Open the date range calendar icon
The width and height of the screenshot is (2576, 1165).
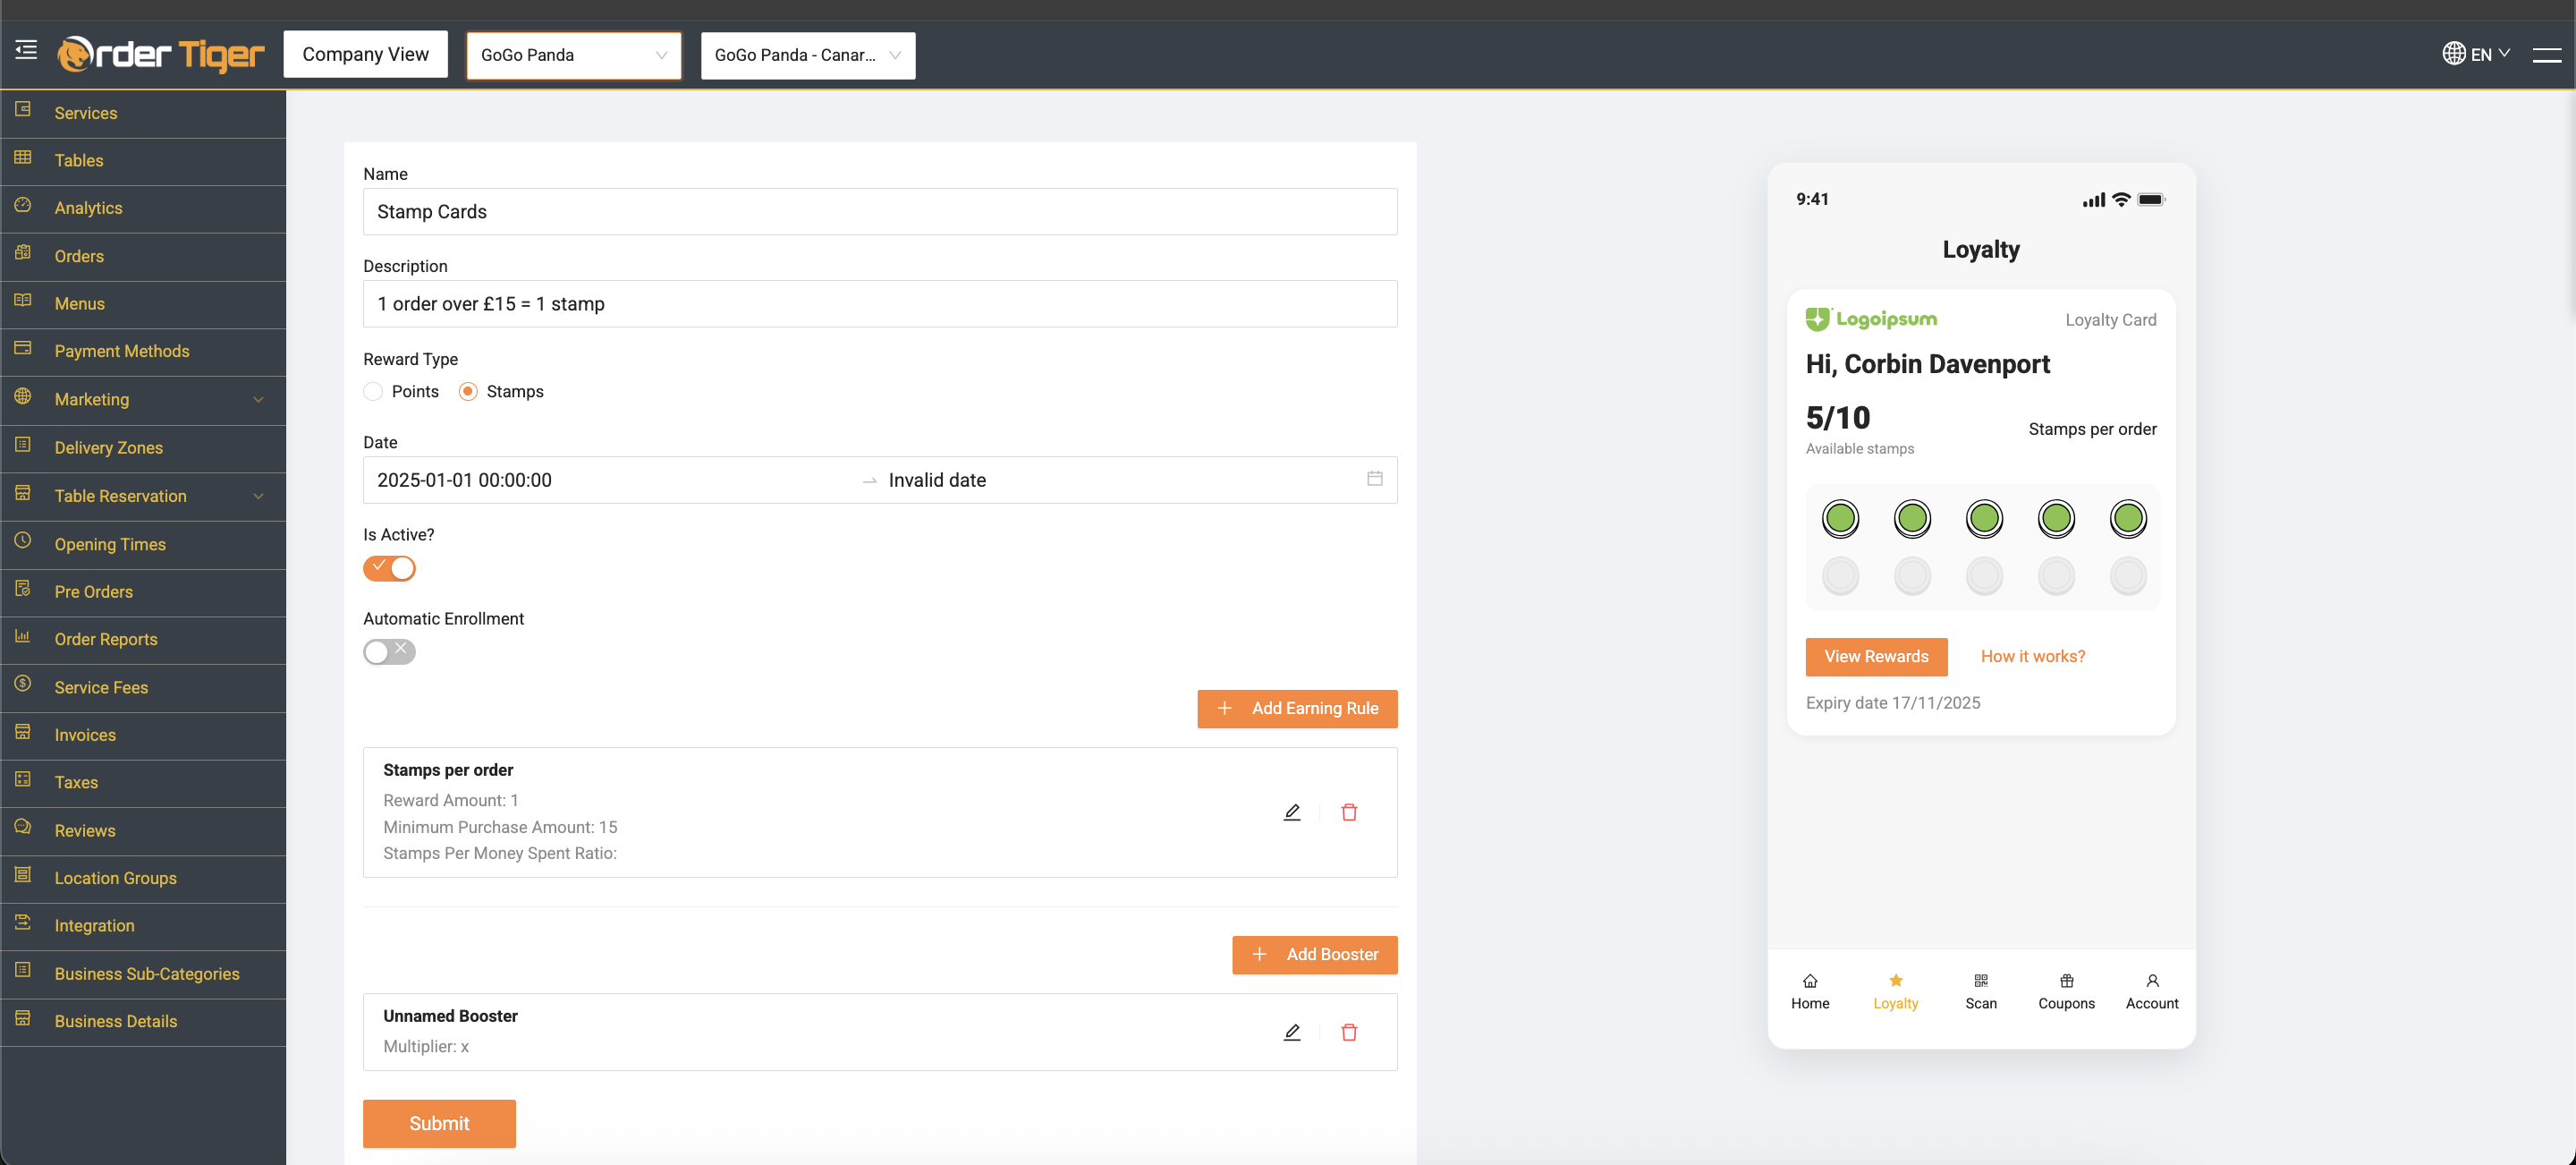pos(1374,479)
